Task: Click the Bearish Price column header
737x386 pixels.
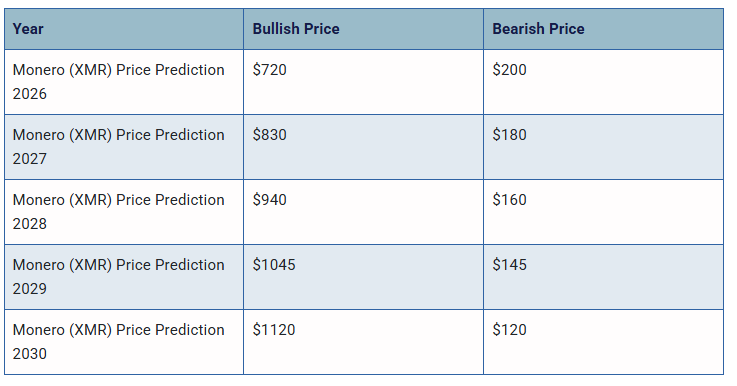Action: 603,29
